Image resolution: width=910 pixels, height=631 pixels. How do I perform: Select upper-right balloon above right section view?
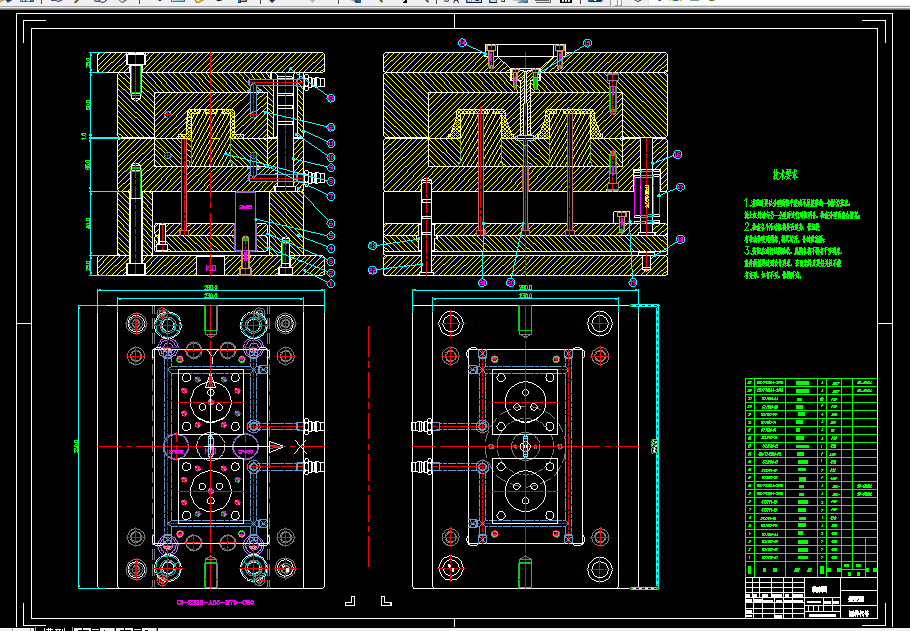[x=587, y=43]
